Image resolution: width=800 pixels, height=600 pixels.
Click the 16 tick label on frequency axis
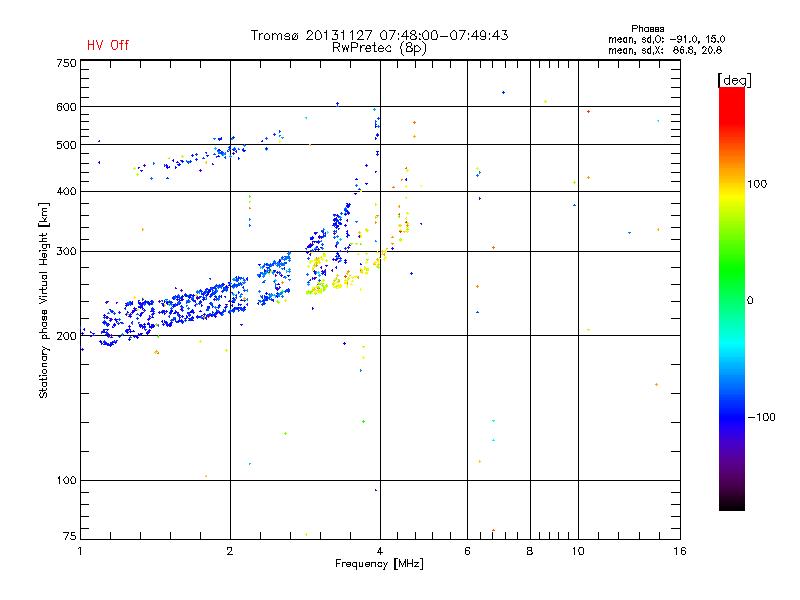point(680,551)
